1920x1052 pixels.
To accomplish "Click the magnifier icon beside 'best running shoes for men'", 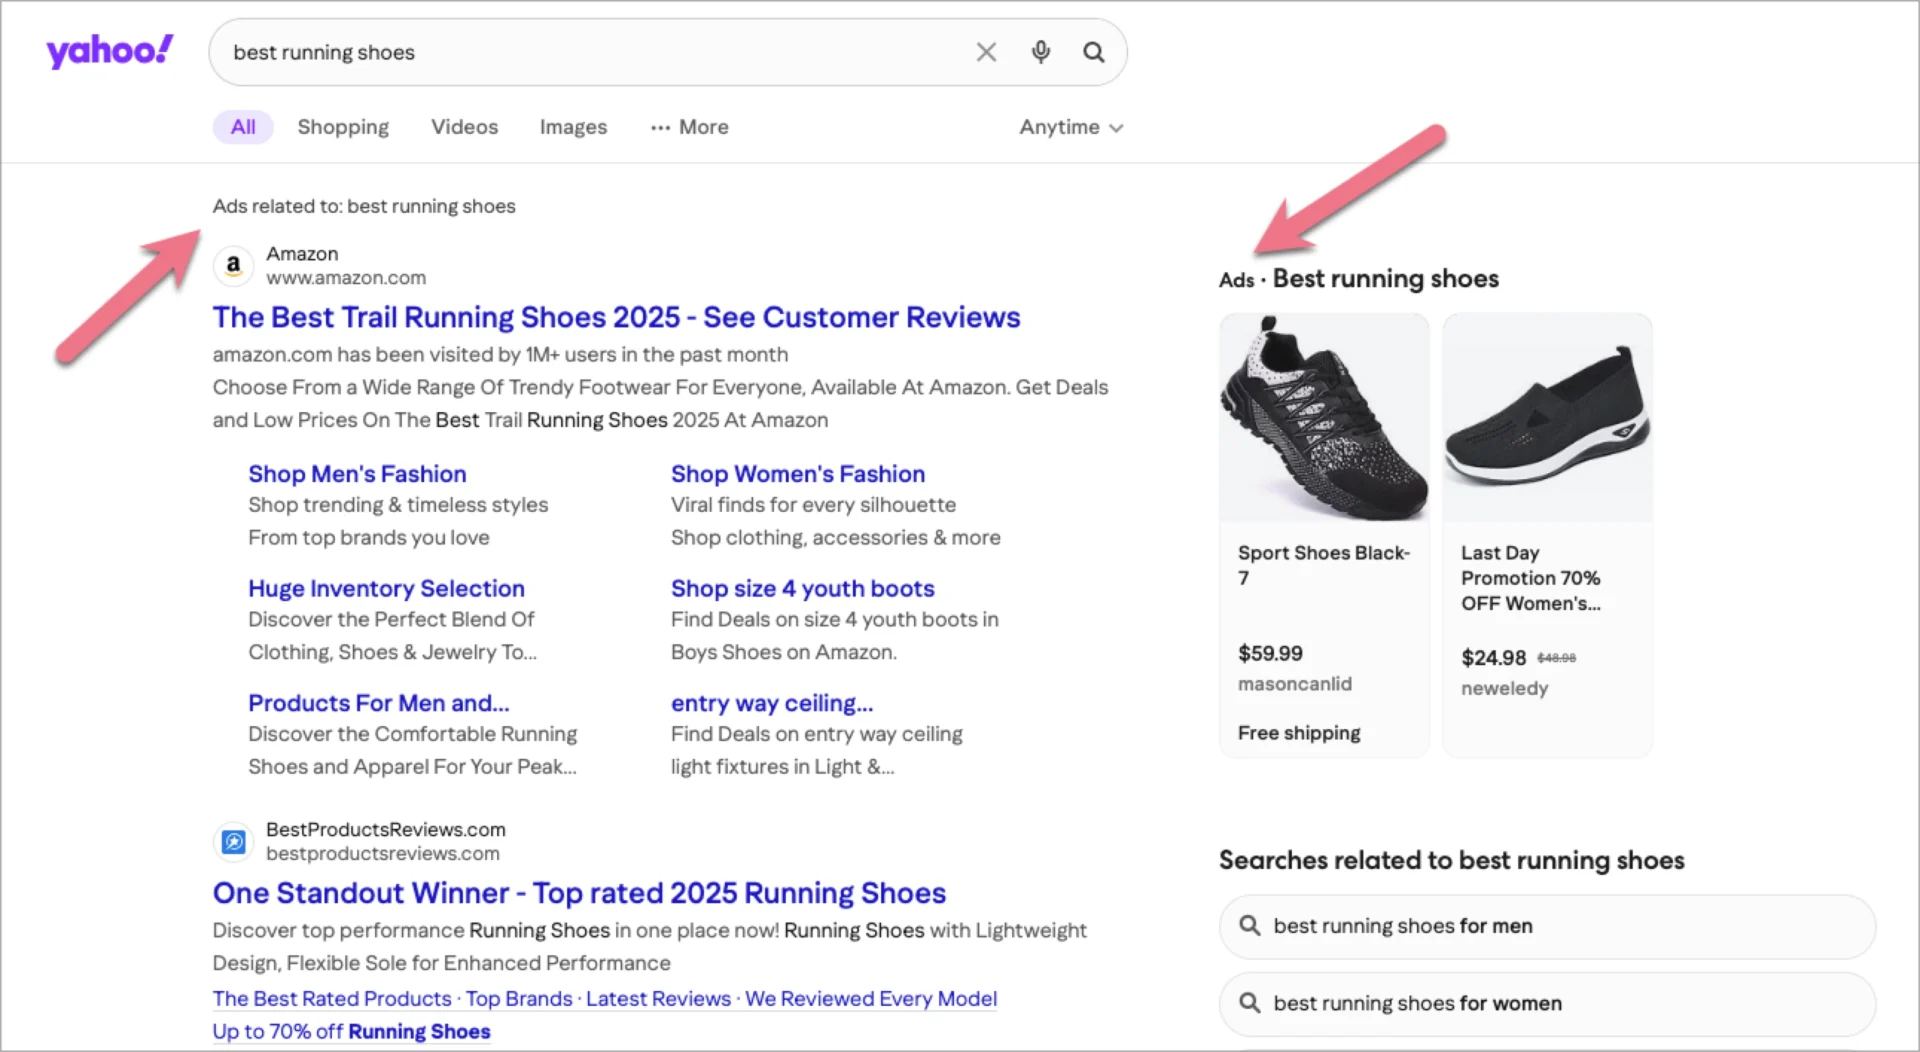I will 1250,926.
